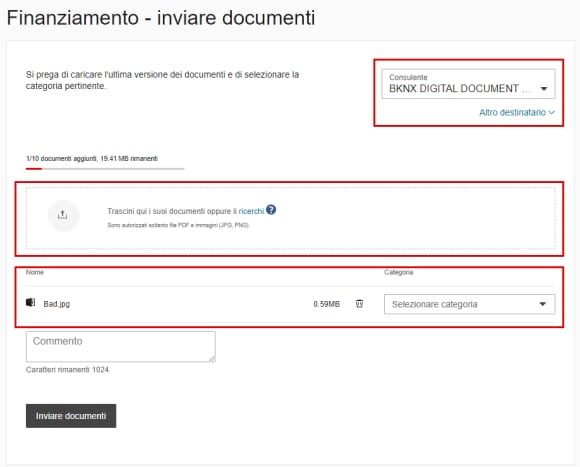Click the upload icon in drop zone
This screenshot has height=467, width=580.
63,216
